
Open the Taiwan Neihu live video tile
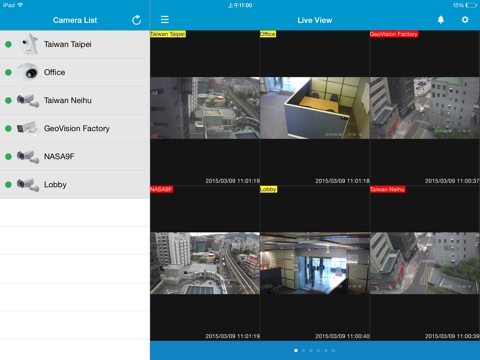click(425, 263)
